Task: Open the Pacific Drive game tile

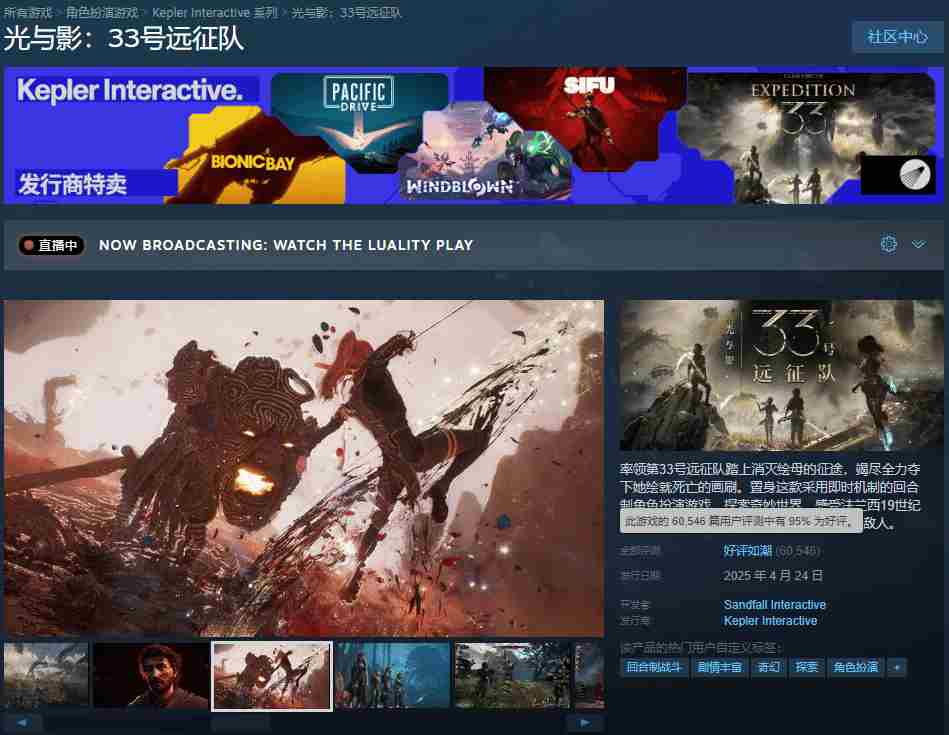Action: (x=359, y=121)
